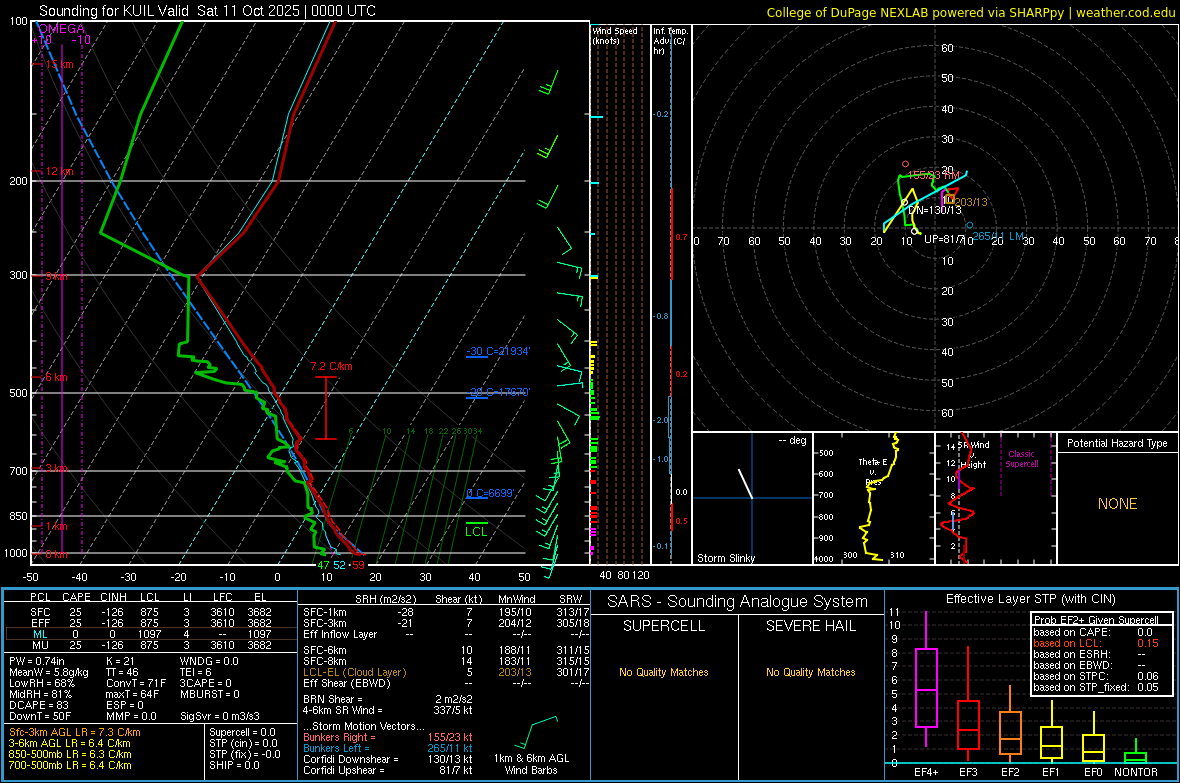This screenshot has height=783, width=1180.
Task: Click the SARS - Sounding Analogue System title
Action: click(x=737, y=602)
